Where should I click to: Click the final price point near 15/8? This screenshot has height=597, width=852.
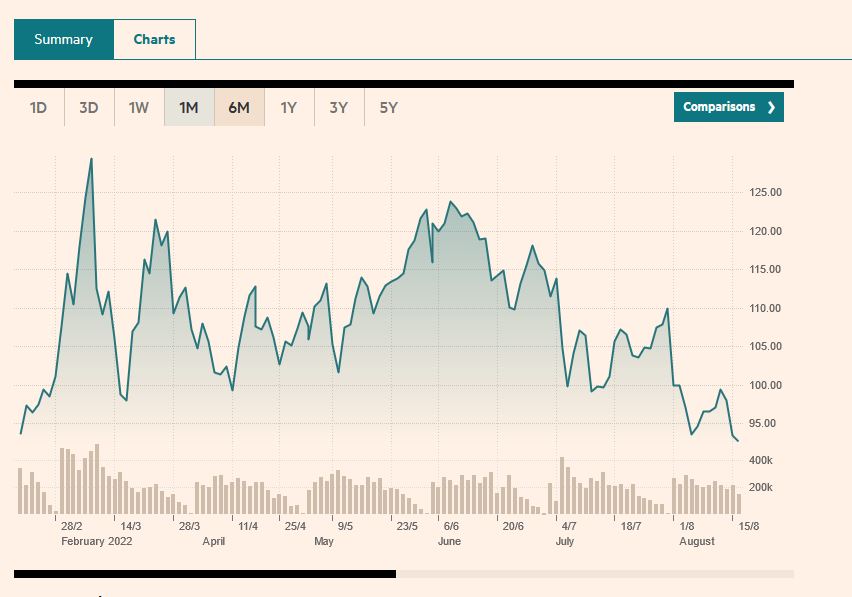(738, 440)
